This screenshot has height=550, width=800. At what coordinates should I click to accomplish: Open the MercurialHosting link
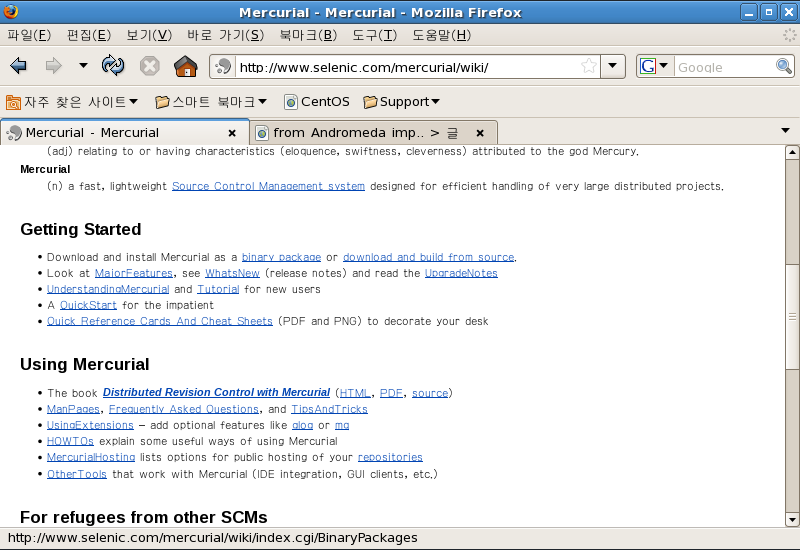(x=91, y=457)
